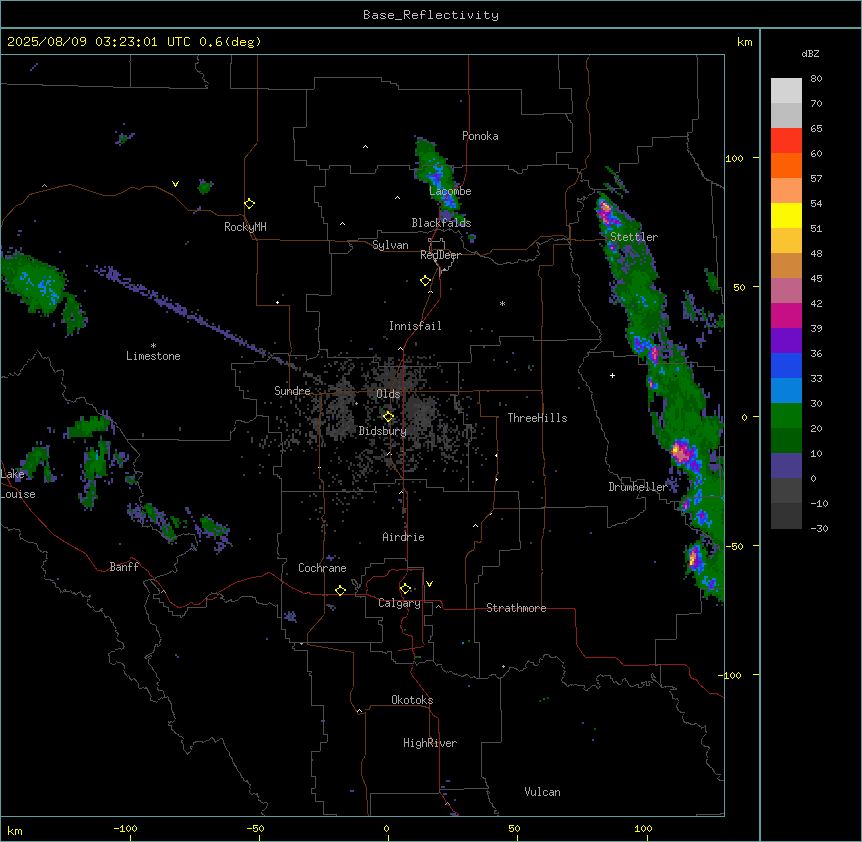The width and height of the screenshot is (862, 842).
Task: Click the HighRiver label
Action: click(430, 743)
